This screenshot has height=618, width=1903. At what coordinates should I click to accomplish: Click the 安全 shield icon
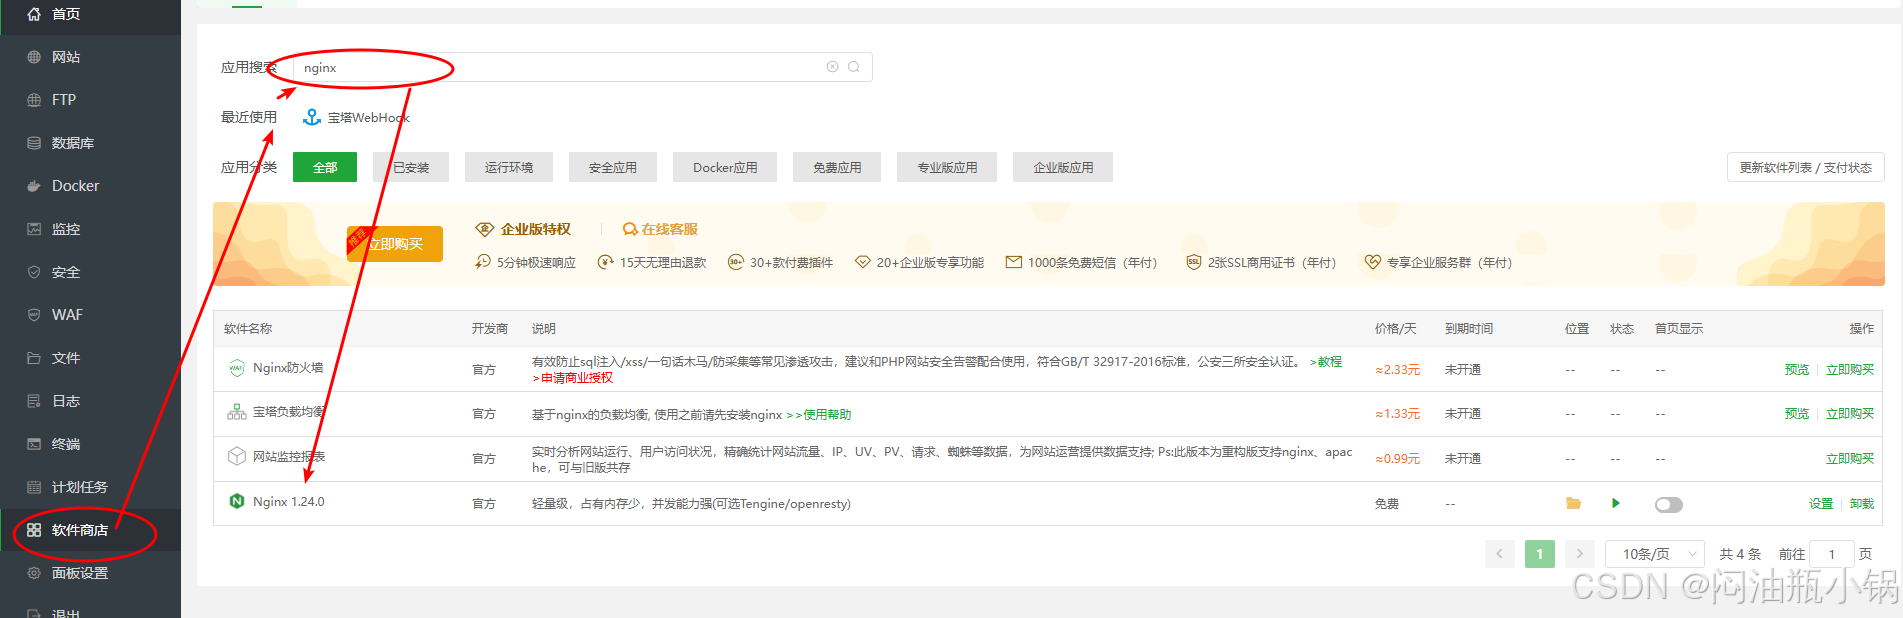(x=34, y=272)
